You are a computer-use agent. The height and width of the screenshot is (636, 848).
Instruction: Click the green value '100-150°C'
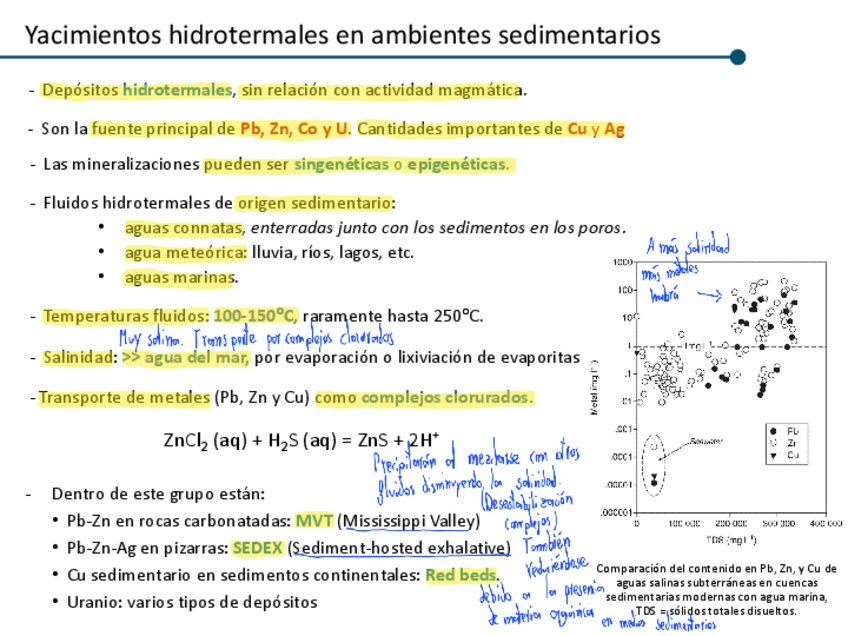point(255,315)
